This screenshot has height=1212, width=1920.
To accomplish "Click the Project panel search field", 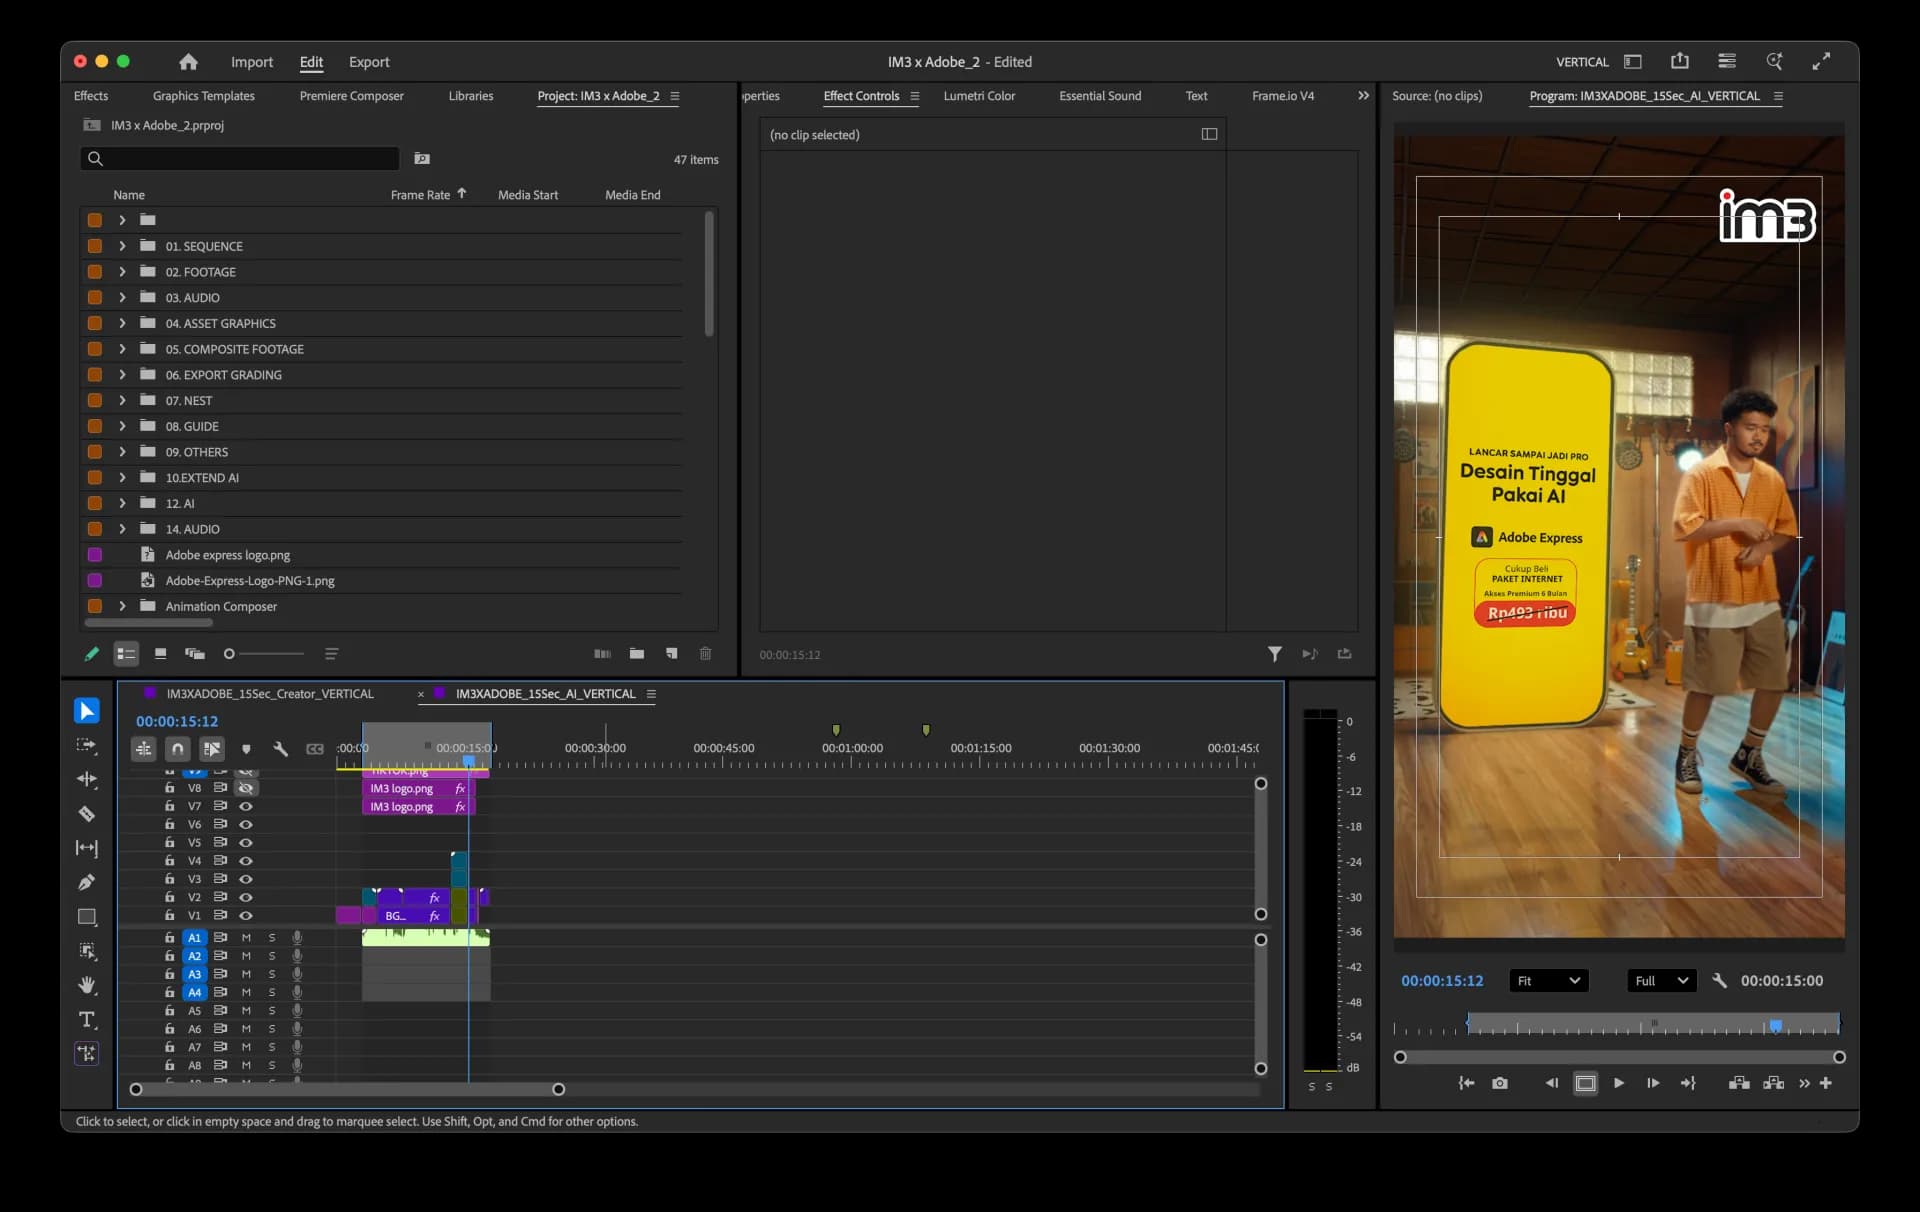I will (x=240, y=158).
